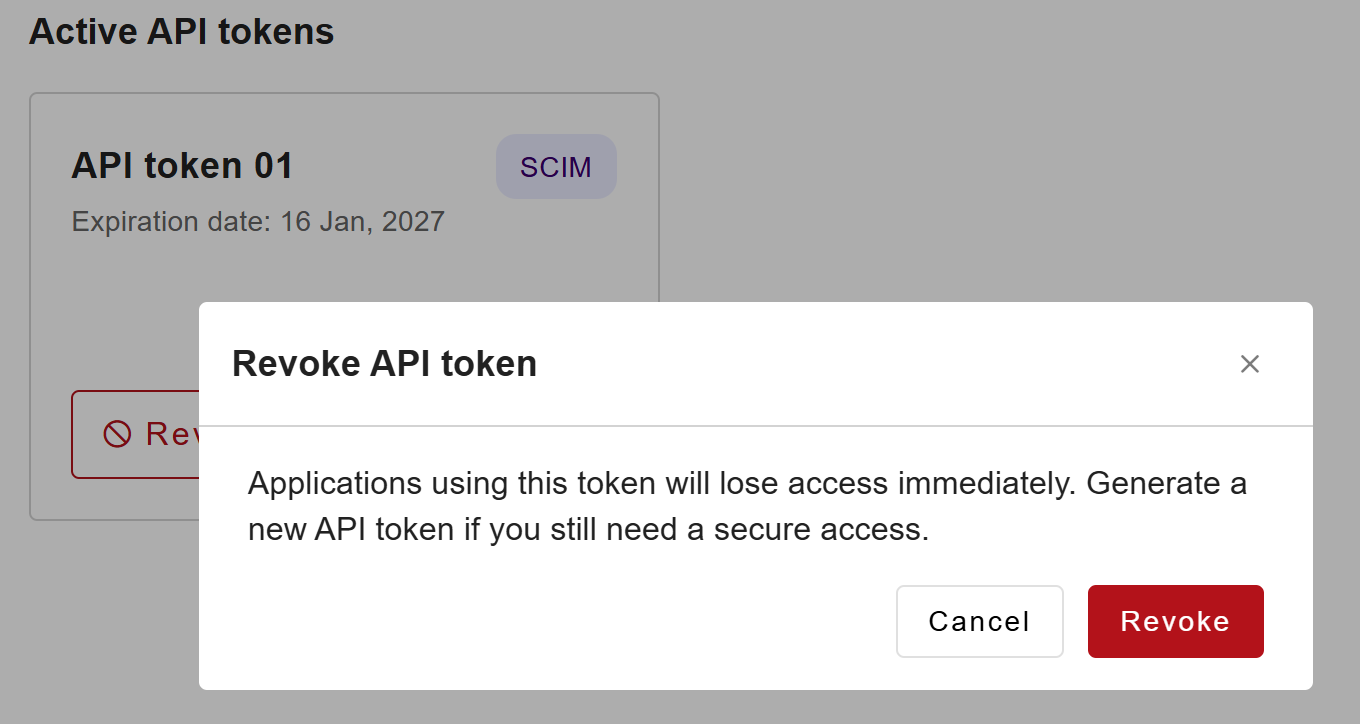Click the Active API tokens heading
Image resolution: width=1360 pixels, height=724 pixels.
(181, 32)
